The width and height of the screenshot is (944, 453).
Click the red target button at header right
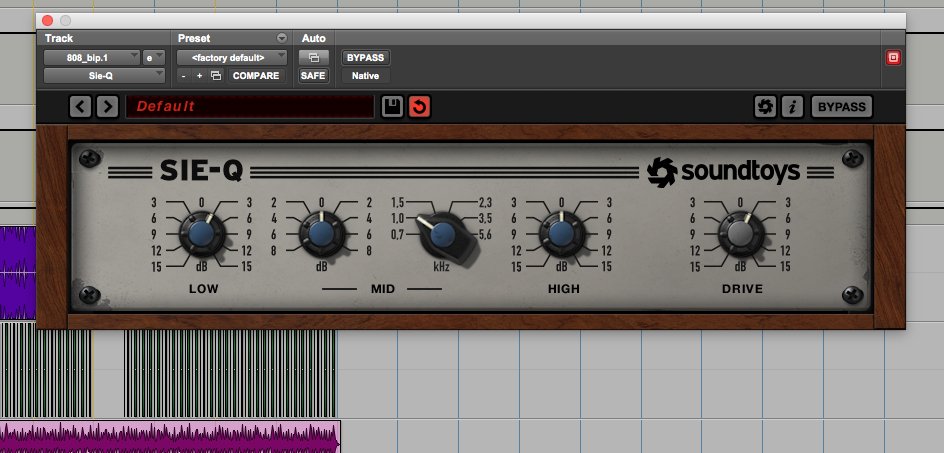click(893, 58)
